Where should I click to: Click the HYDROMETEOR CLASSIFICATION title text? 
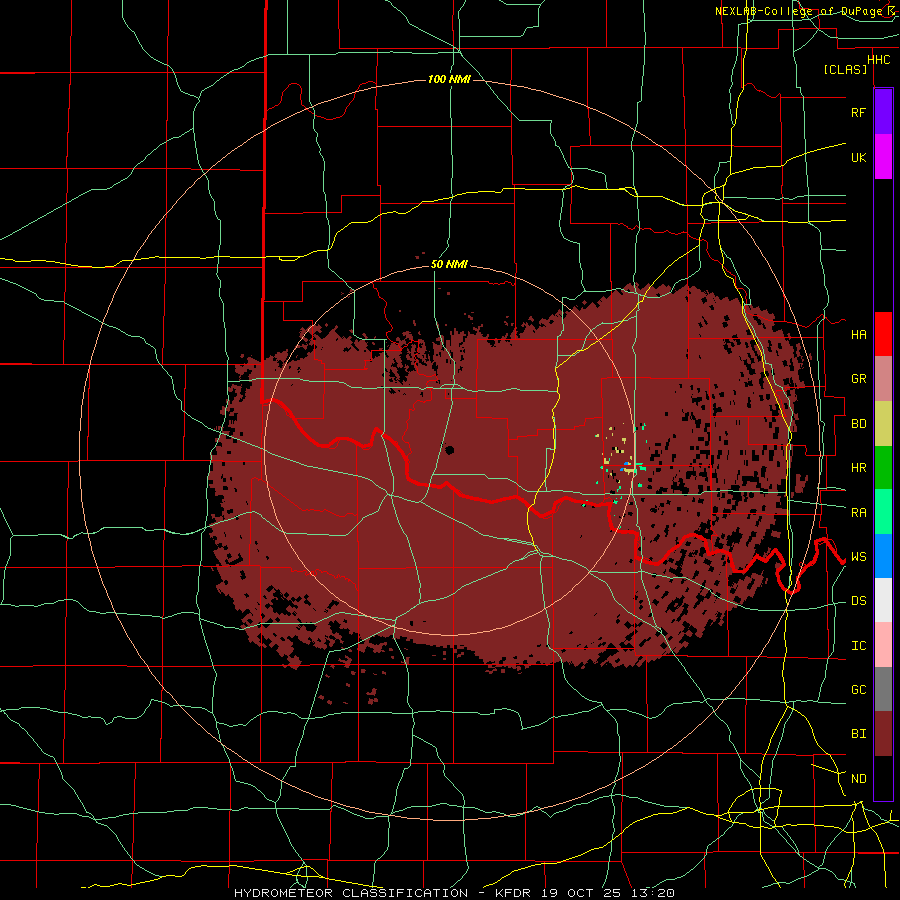pos(351,893)
